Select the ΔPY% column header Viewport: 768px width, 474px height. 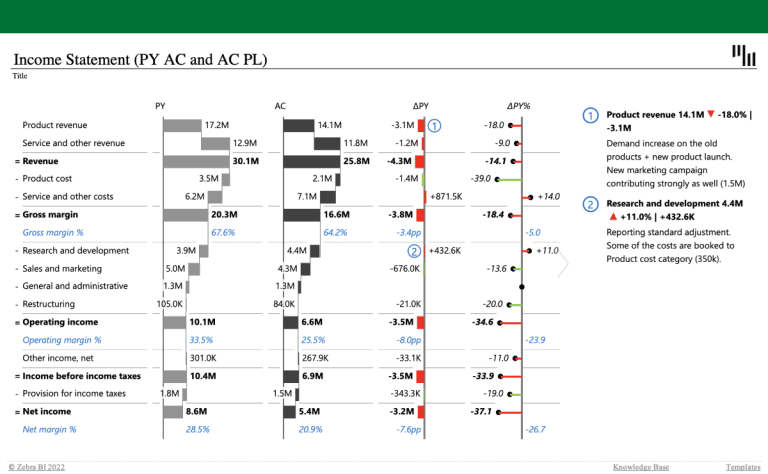[518, 105]
